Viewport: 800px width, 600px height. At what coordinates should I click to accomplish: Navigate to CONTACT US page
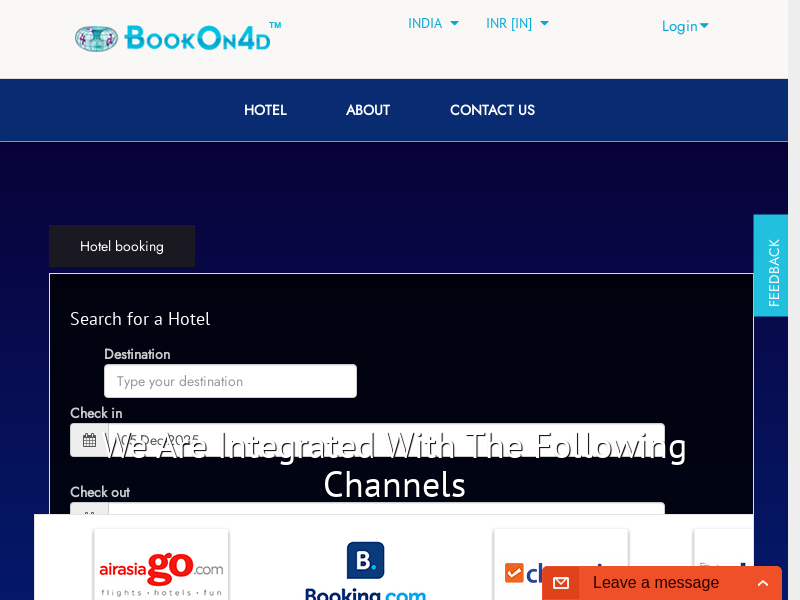click(x=492, y=110)
